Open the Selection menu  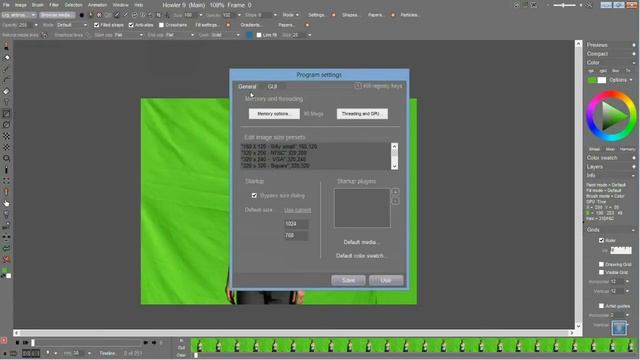click(73, 5)
